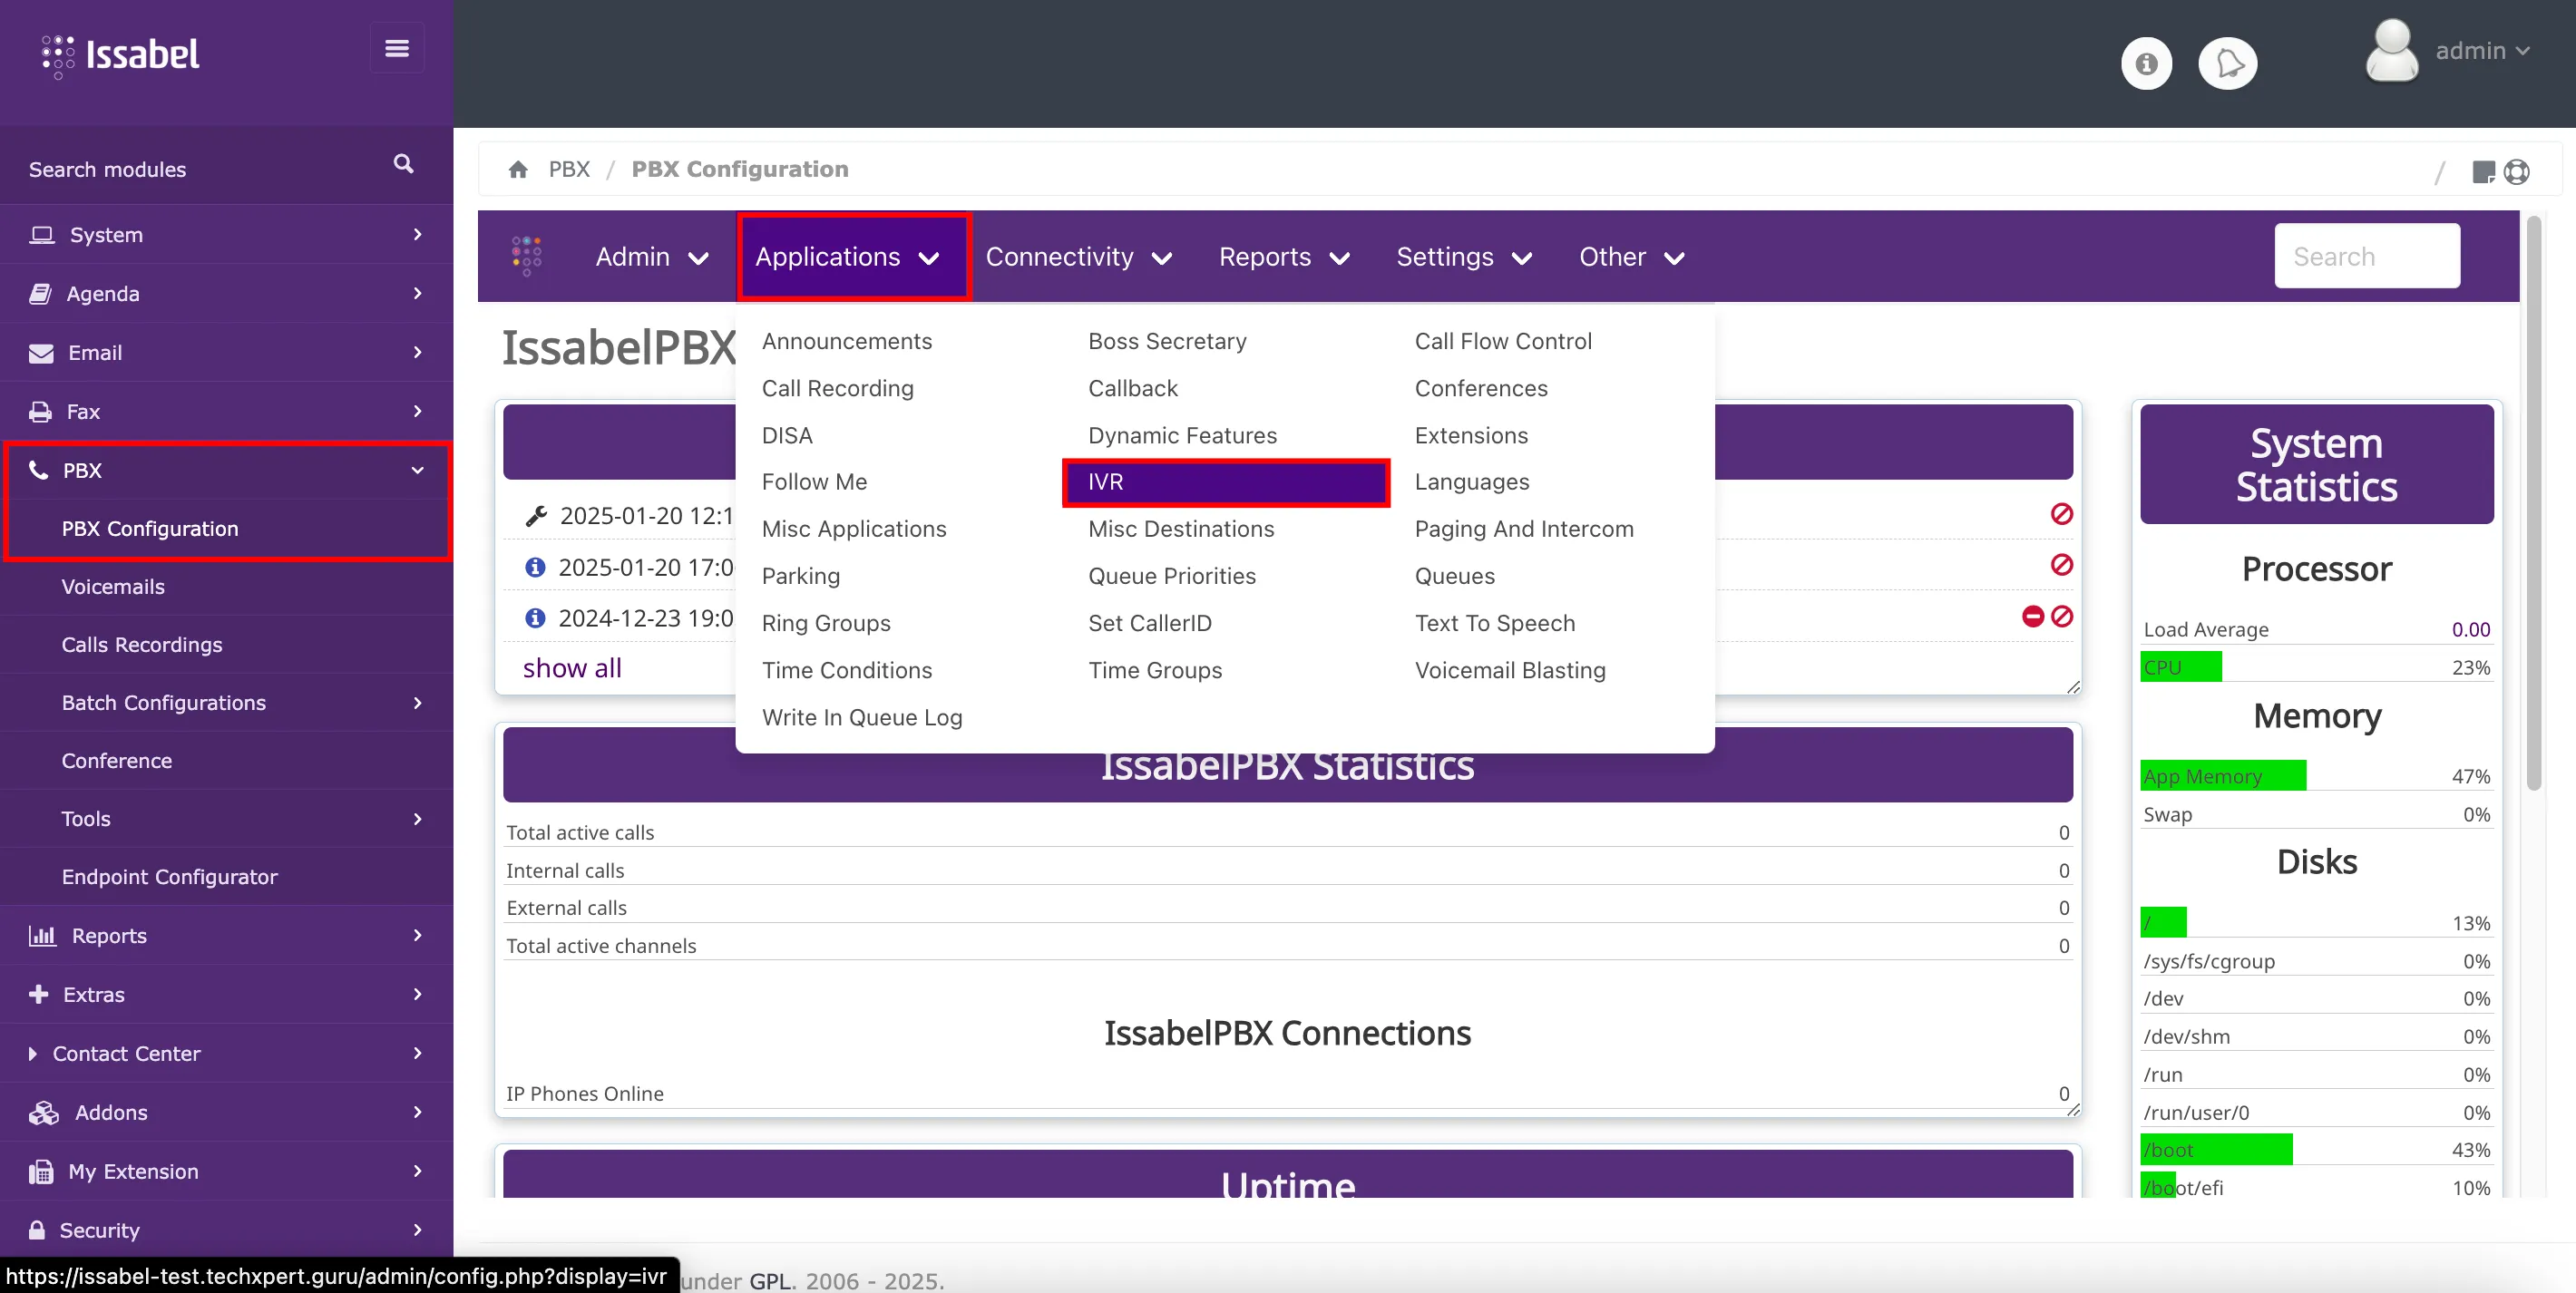Open the chat bubble icon in header
This screenshot has width=2576, height=1293.
(2227, 64)
